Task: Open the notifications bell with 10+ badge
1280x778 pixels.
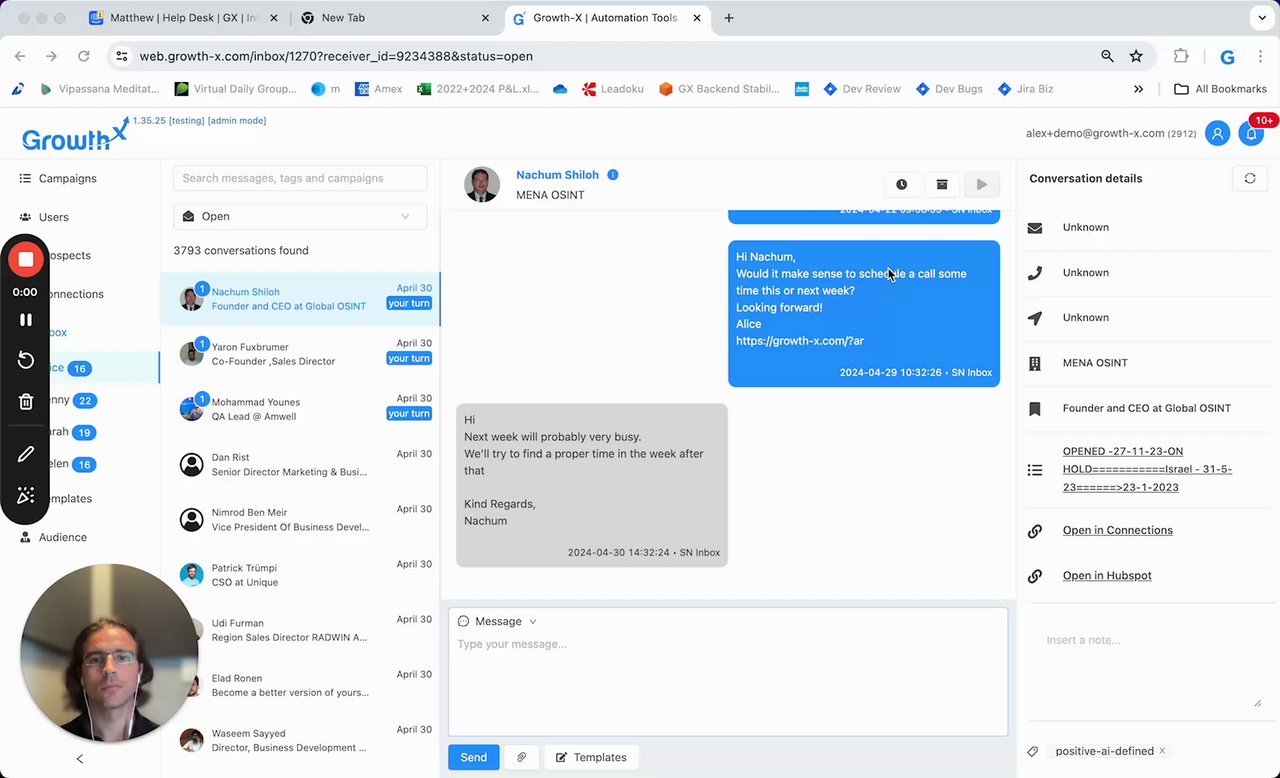Action: click(x=1250, y=133)
